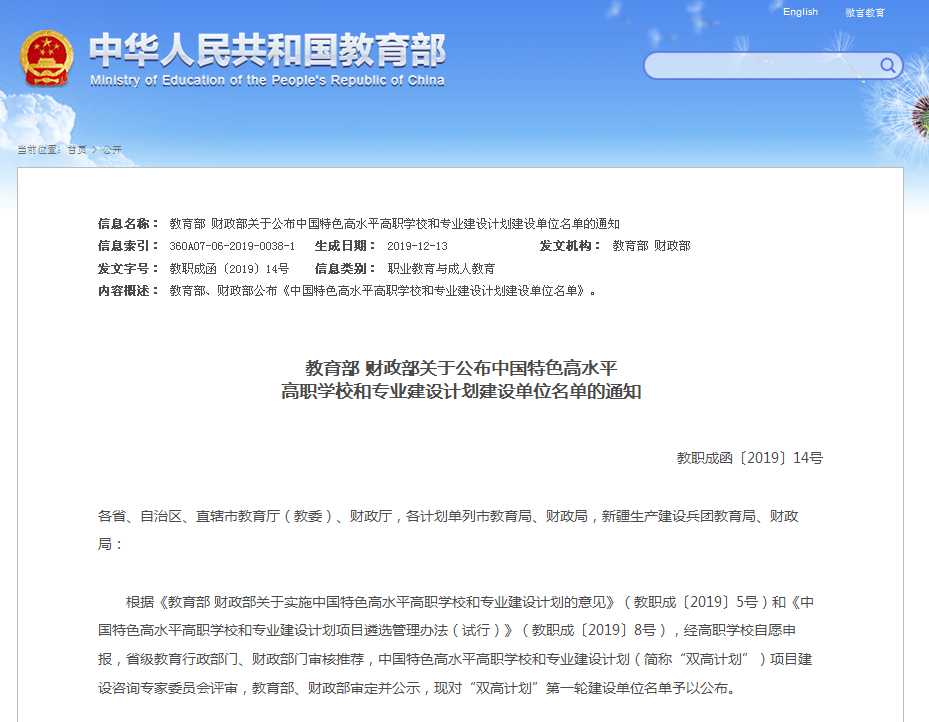The height and width of the screenshot is (722, 929).
Task: Click the 信息名称 notice title value
Action: [394, 223]
